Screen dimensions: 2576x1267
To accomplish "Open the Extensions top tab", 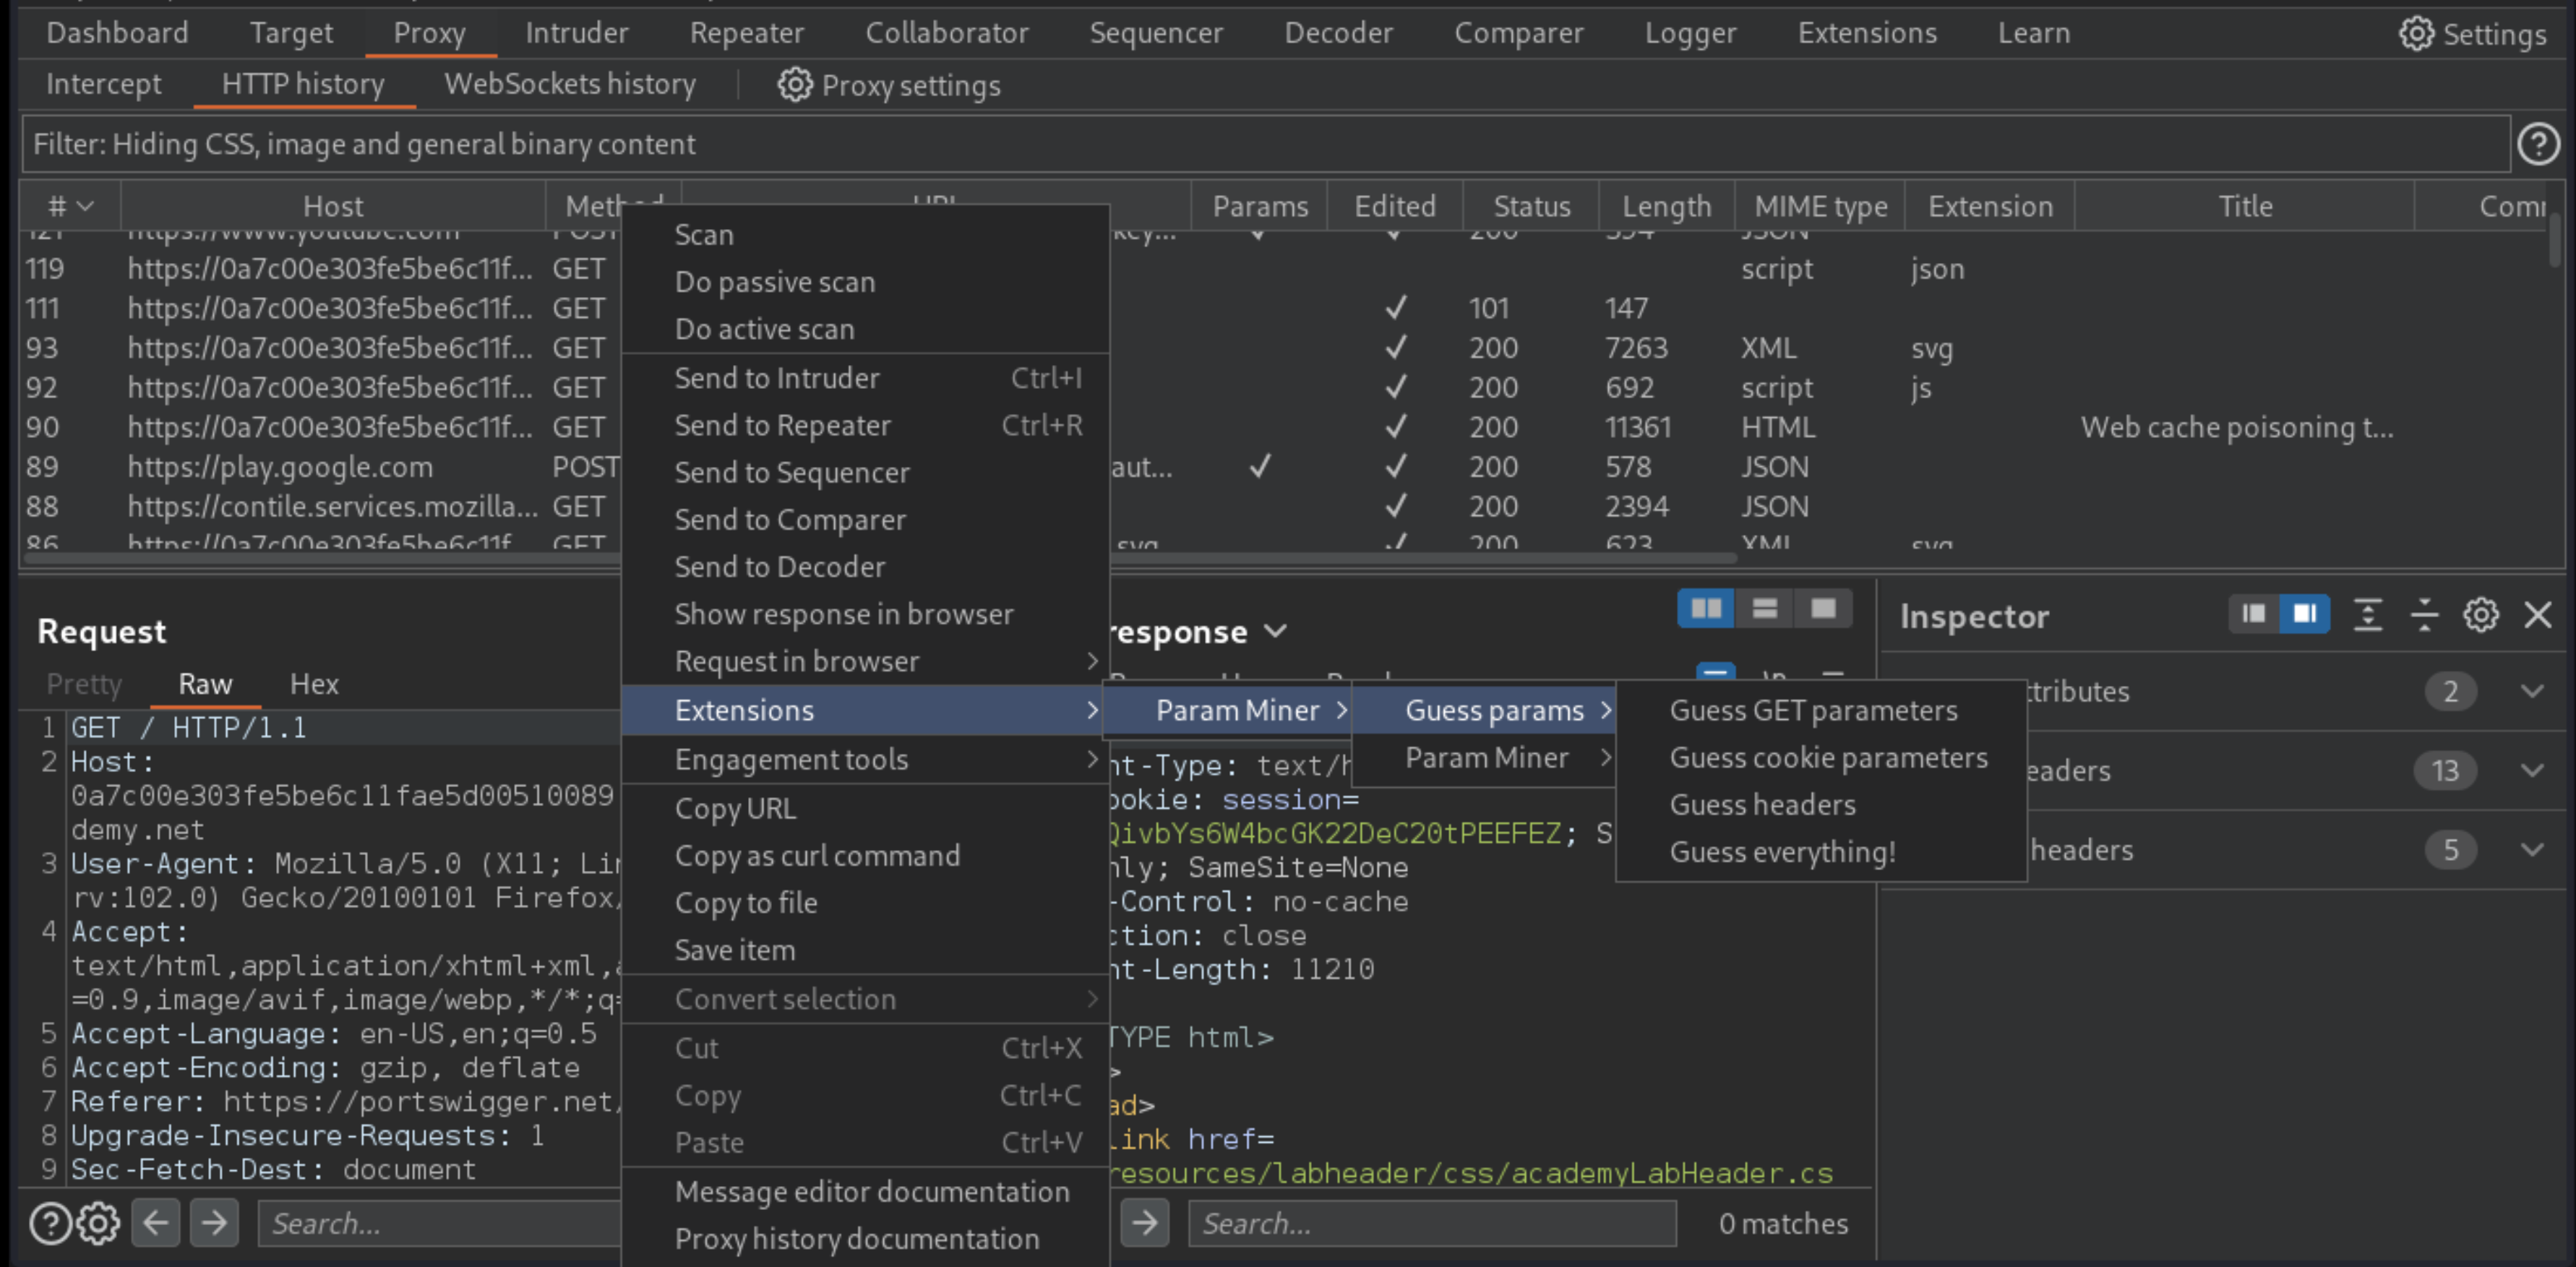I will click(1866, 33).
